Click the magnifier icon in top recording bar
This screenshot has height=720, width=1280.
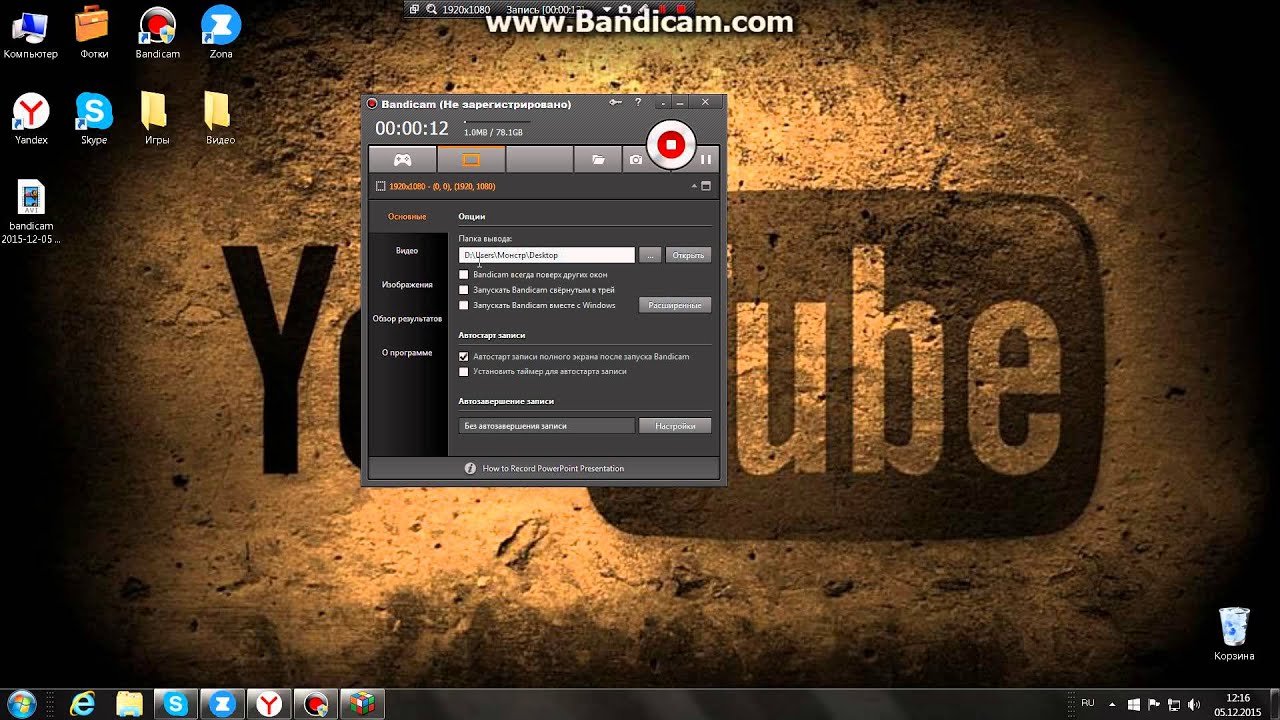point(432,9)
